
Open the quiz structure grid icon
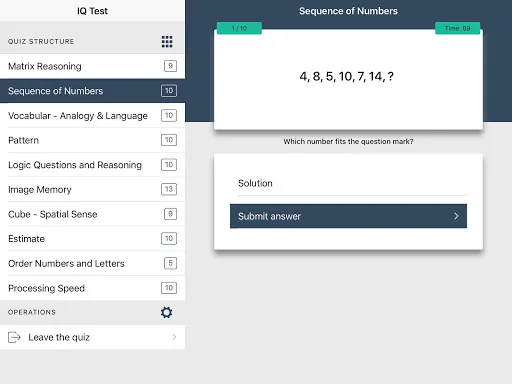click(167, 42)
